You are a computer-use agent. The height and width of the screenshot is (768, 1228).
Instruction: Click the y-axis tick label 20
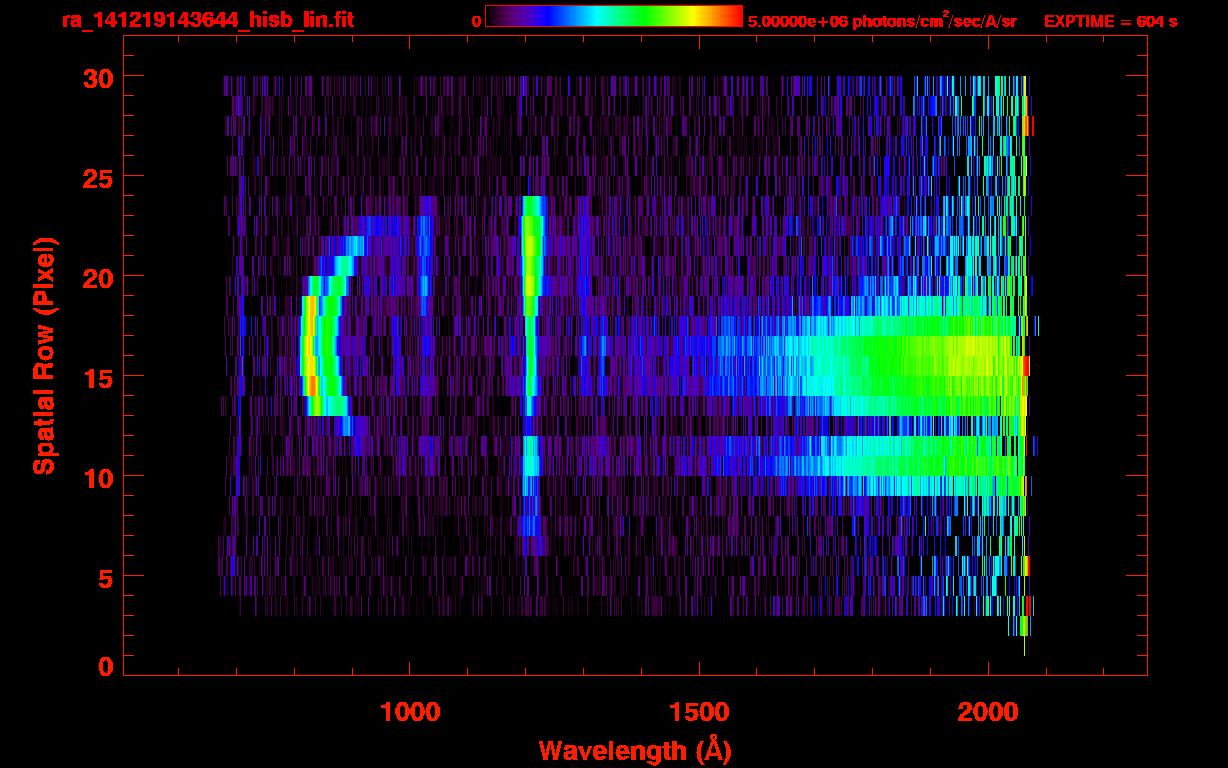pyautogui.click(x=96, y=277)
